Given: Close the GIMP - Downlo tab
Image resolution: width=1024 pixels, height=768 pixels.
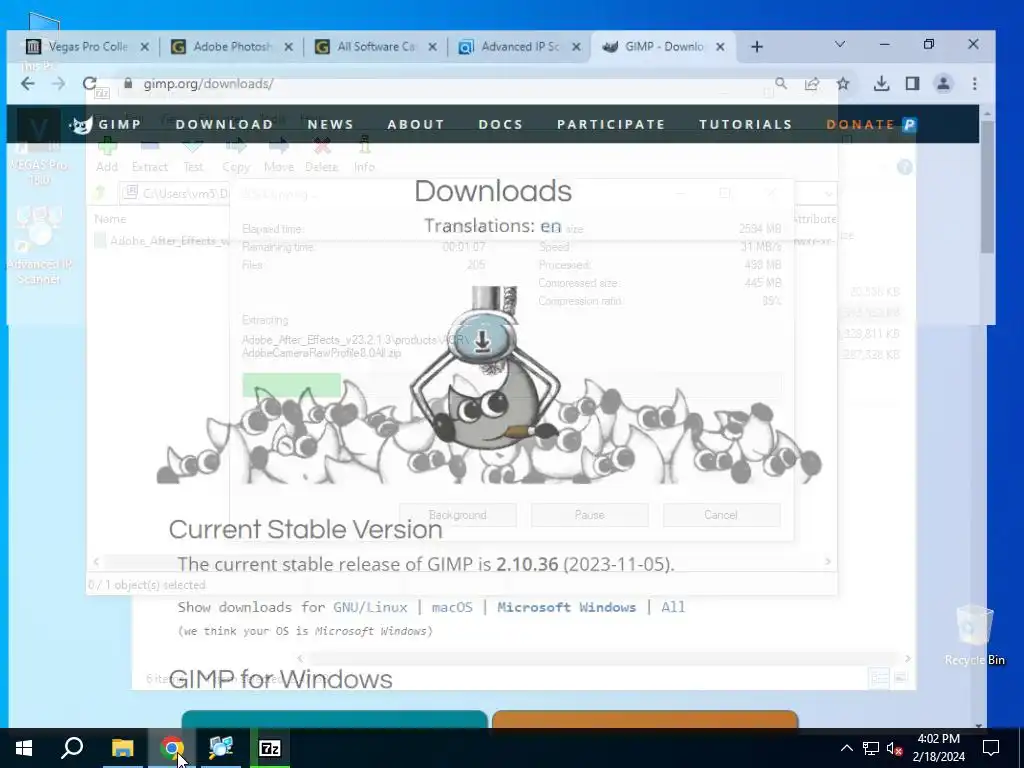Looking at the screenshot, I should tap(720, 46).
